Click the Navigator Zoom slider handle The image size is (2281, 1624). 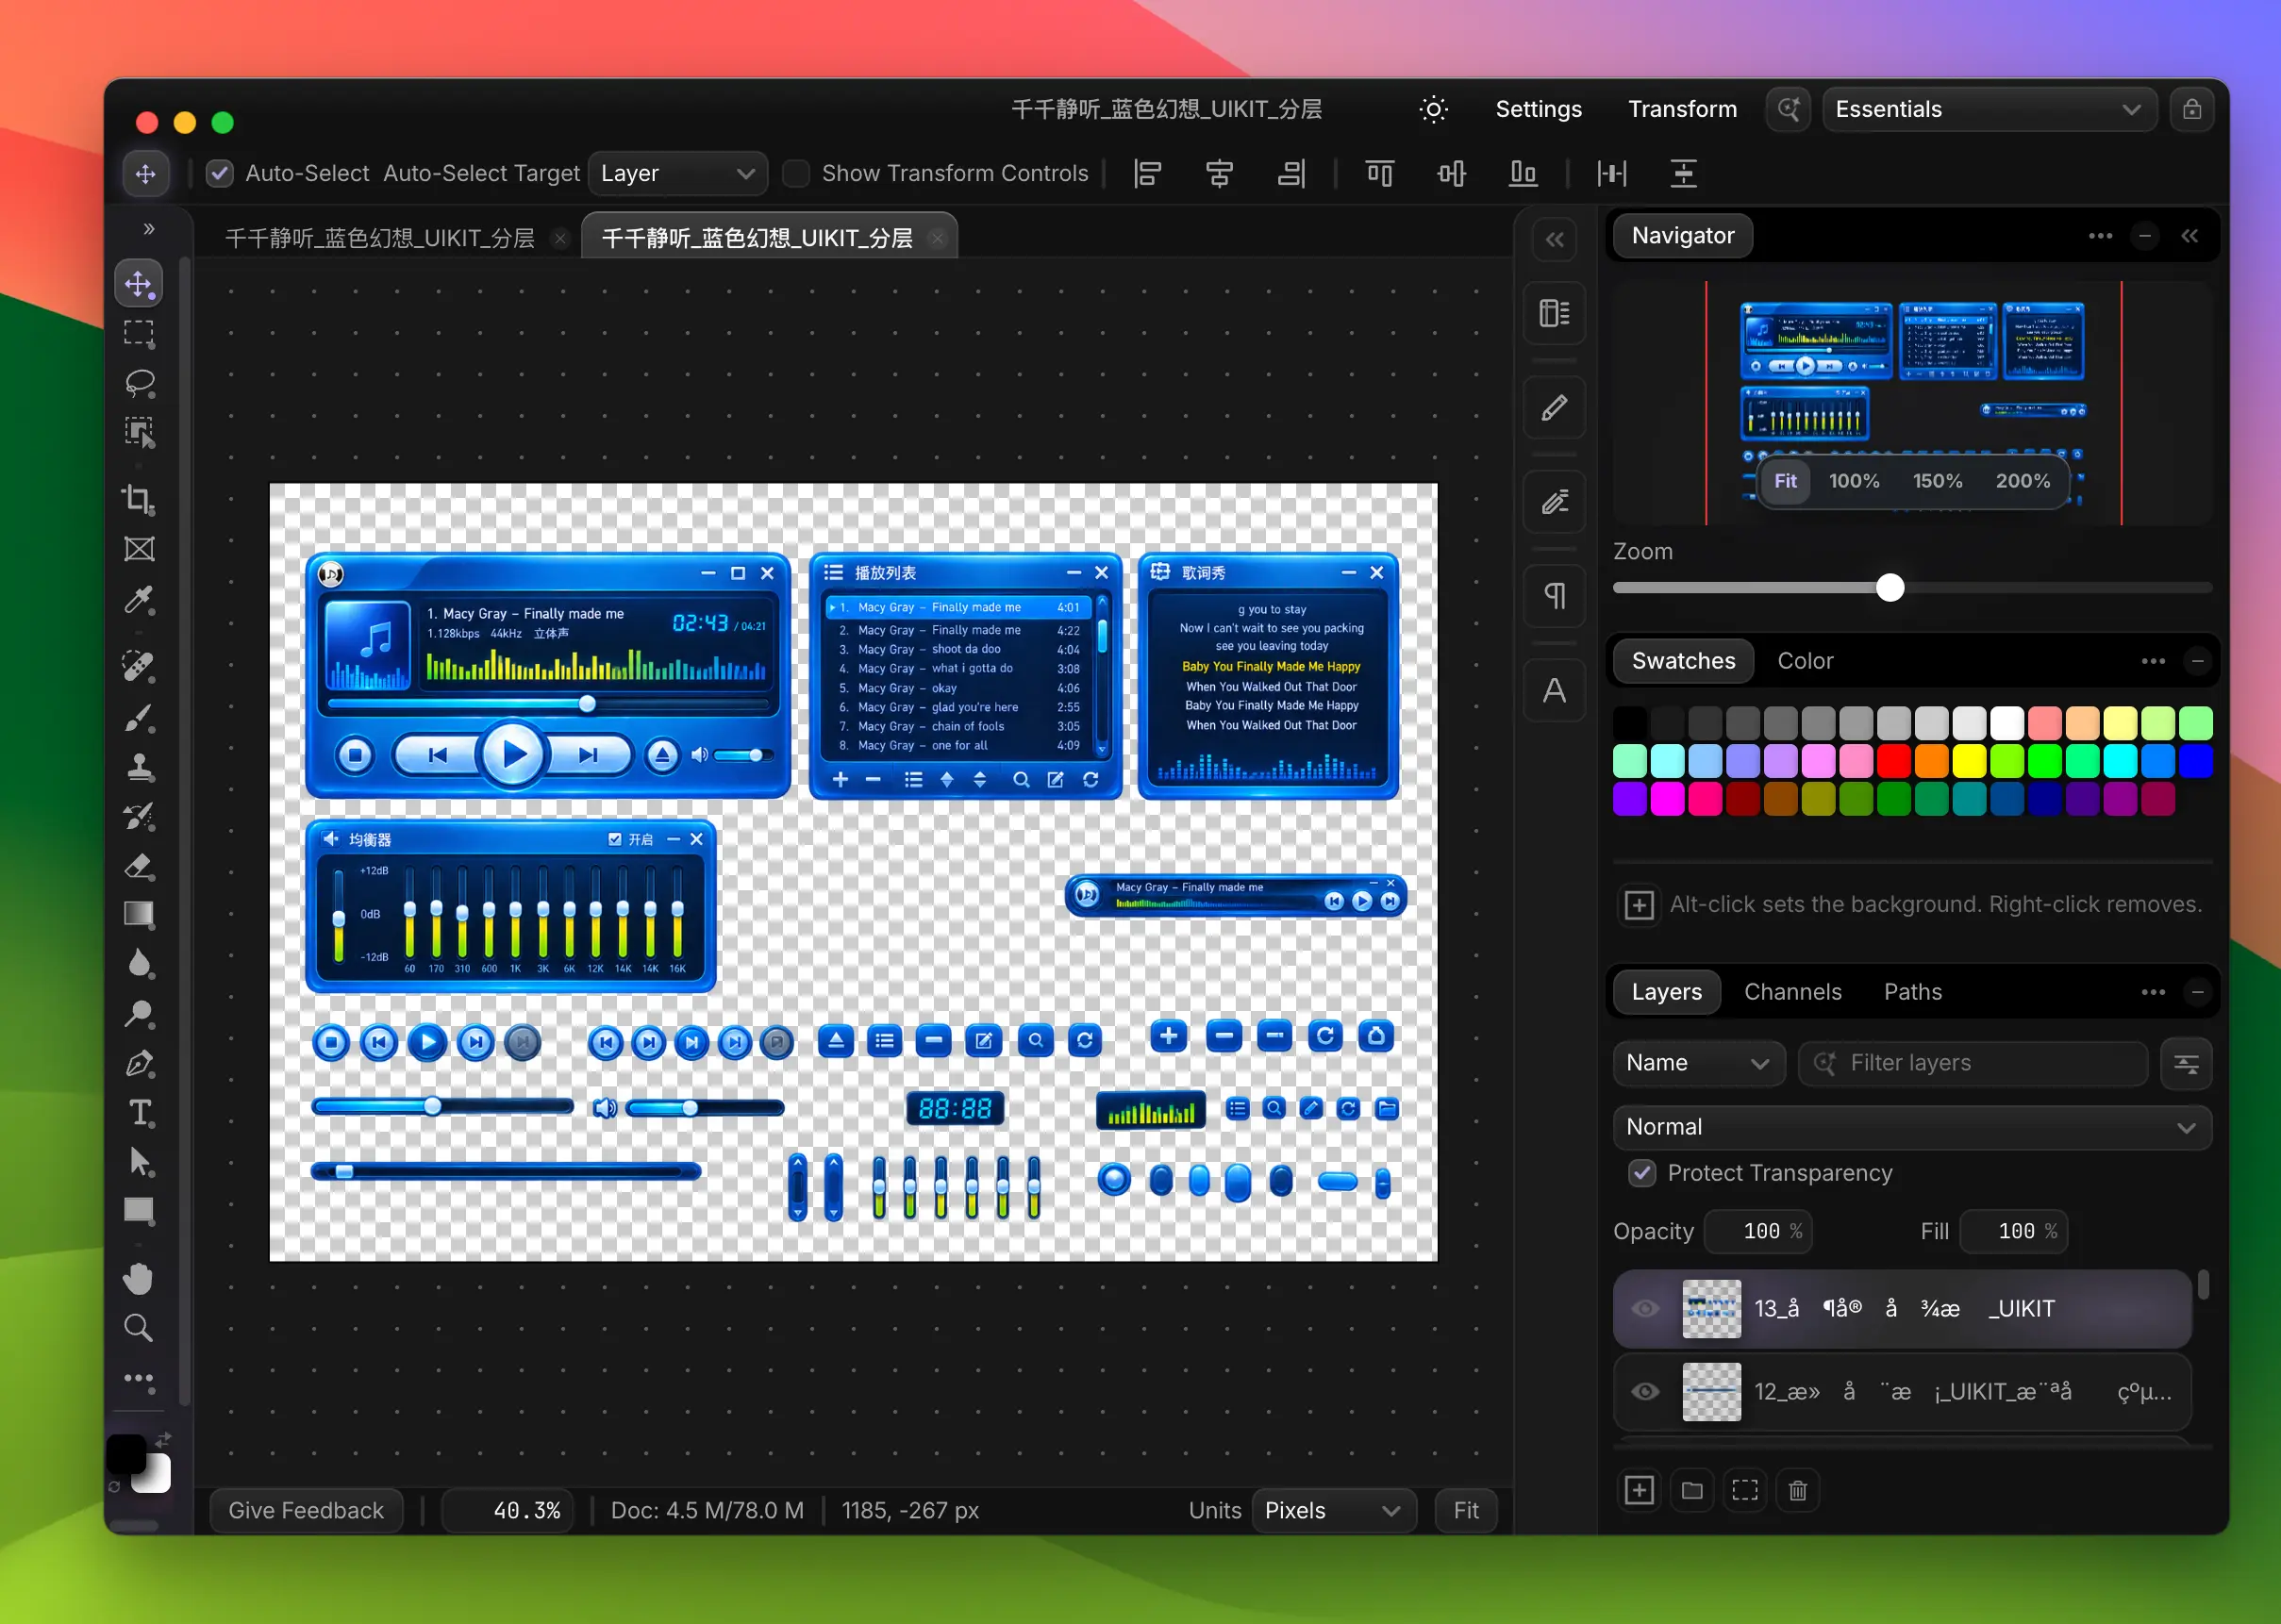click(1889, 587)
